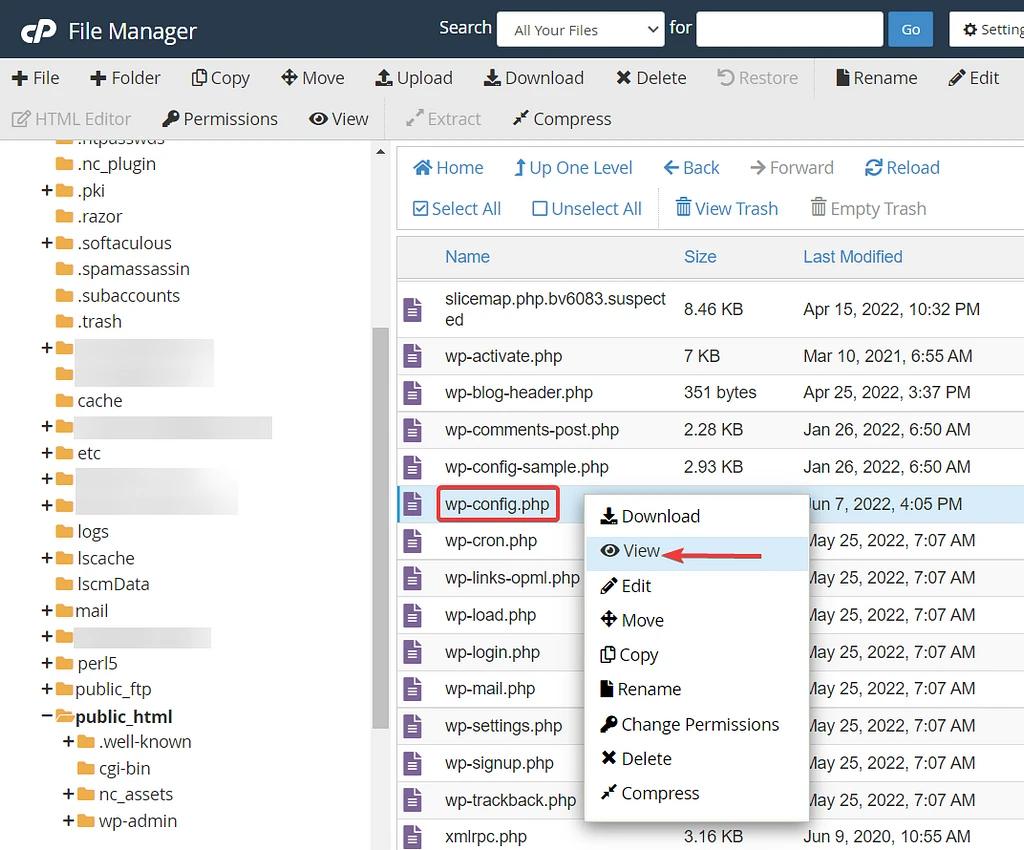1024x850 pixels.
Task: Expand the wp-admin folder
Action: pos(69,821)
